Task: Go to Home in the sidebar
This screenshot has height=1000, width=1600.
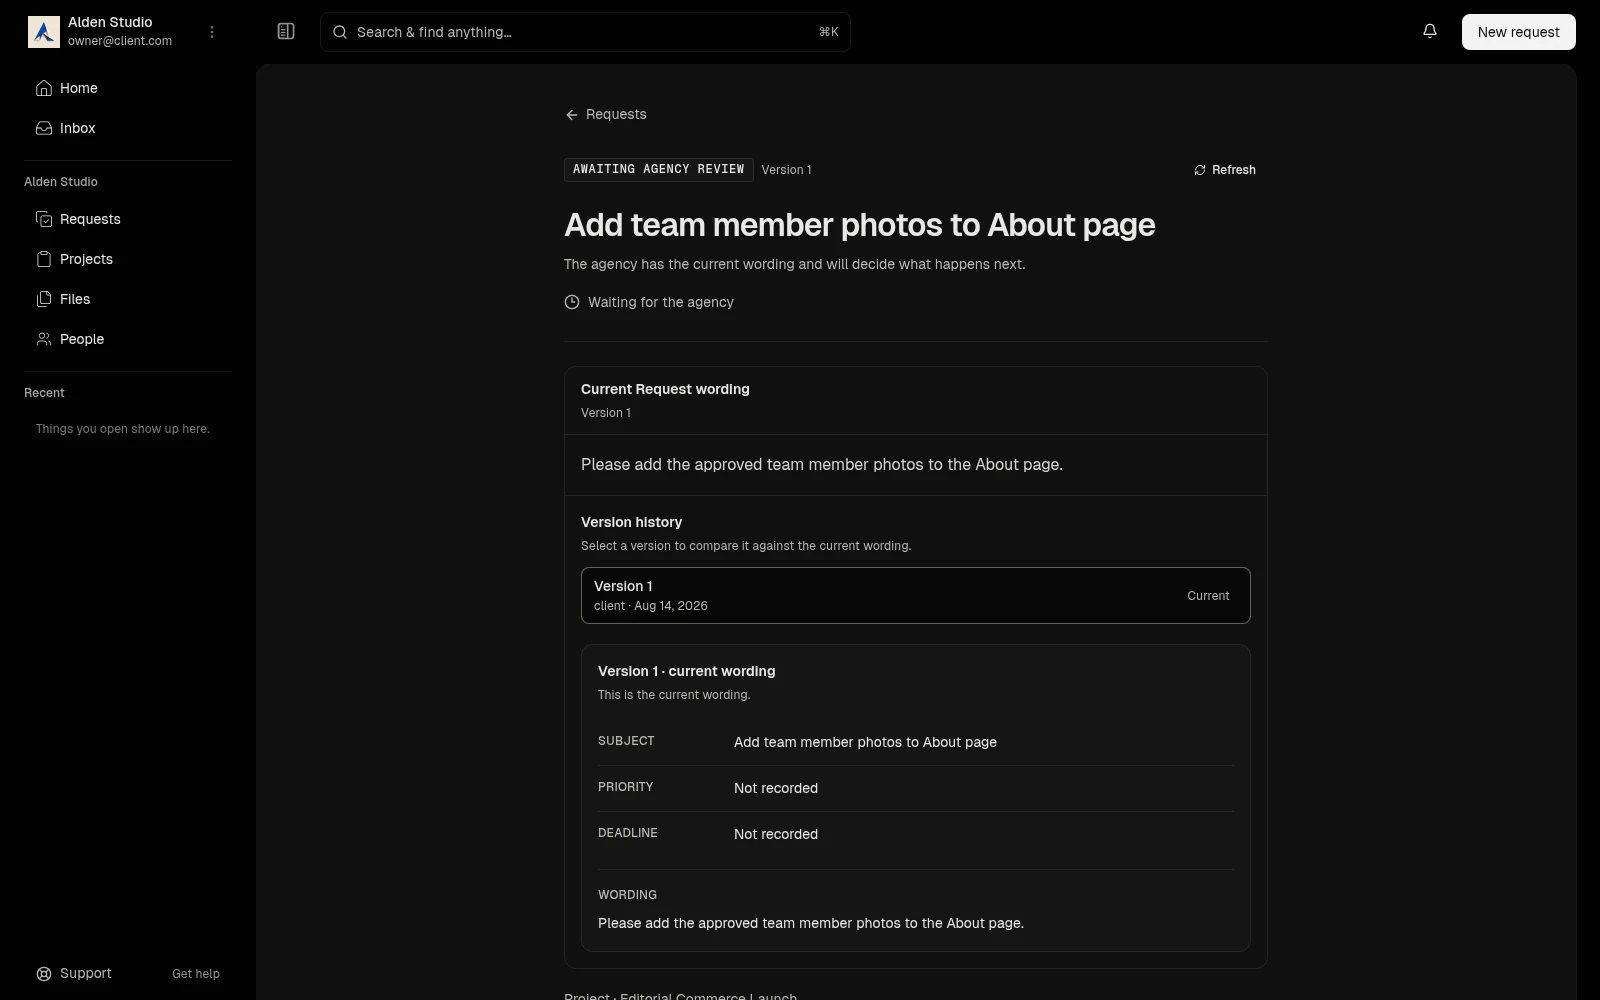Action: (128, 88)
